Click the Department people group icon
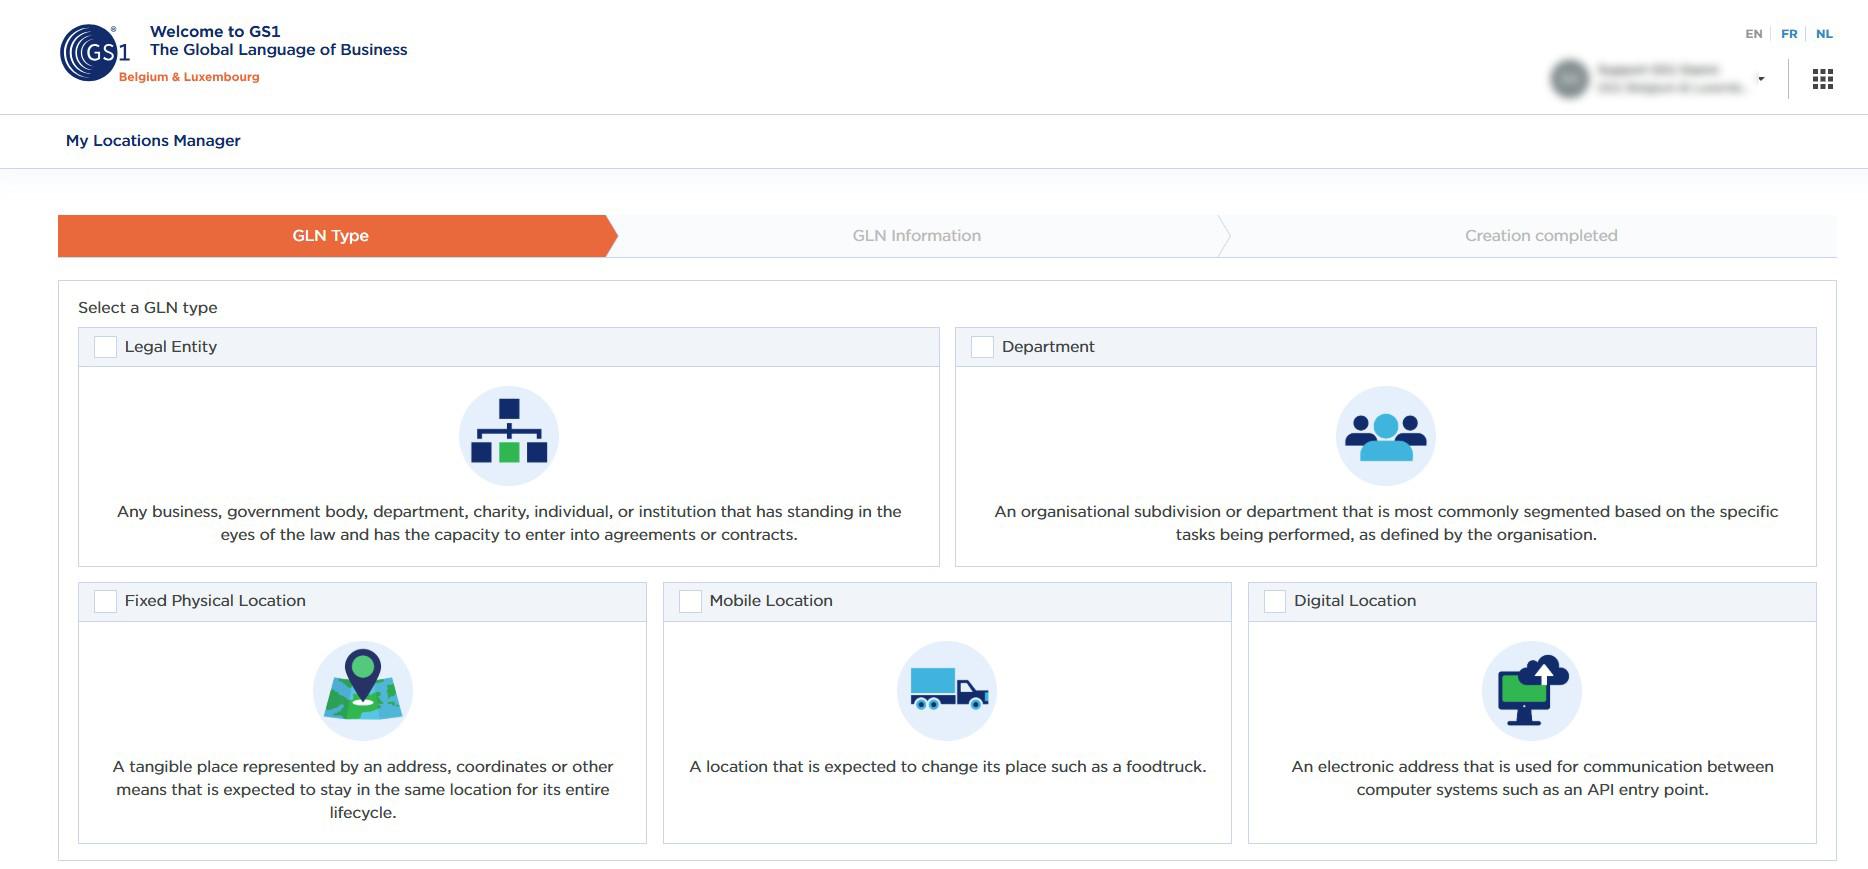 coord(1385,436)
